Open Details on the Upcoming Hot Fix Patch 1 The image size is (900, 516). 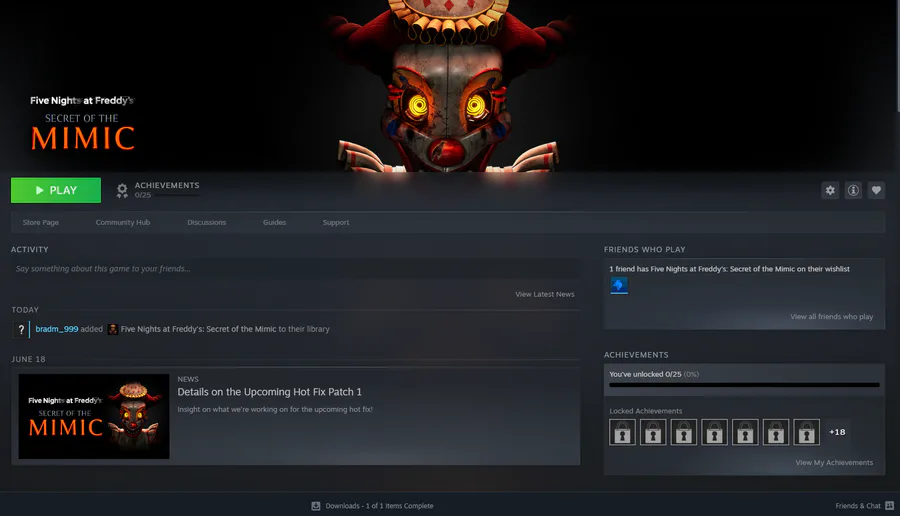(269, 392)
